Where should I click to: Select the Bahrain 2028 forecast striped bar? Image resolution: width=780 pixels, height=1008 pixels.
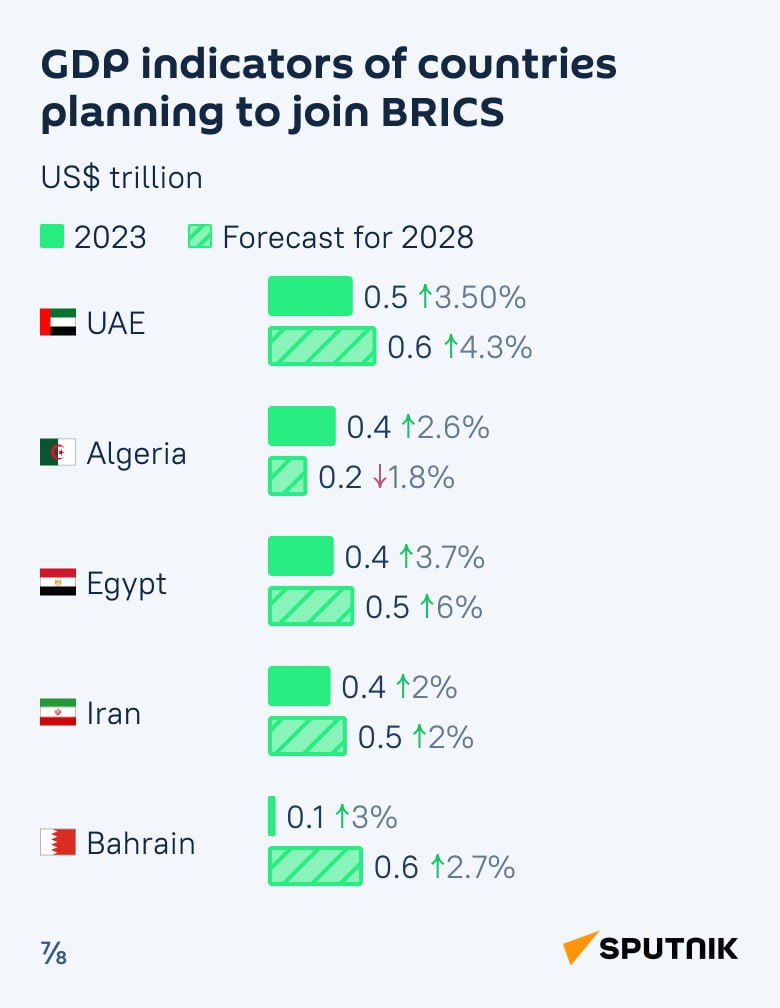315,866
